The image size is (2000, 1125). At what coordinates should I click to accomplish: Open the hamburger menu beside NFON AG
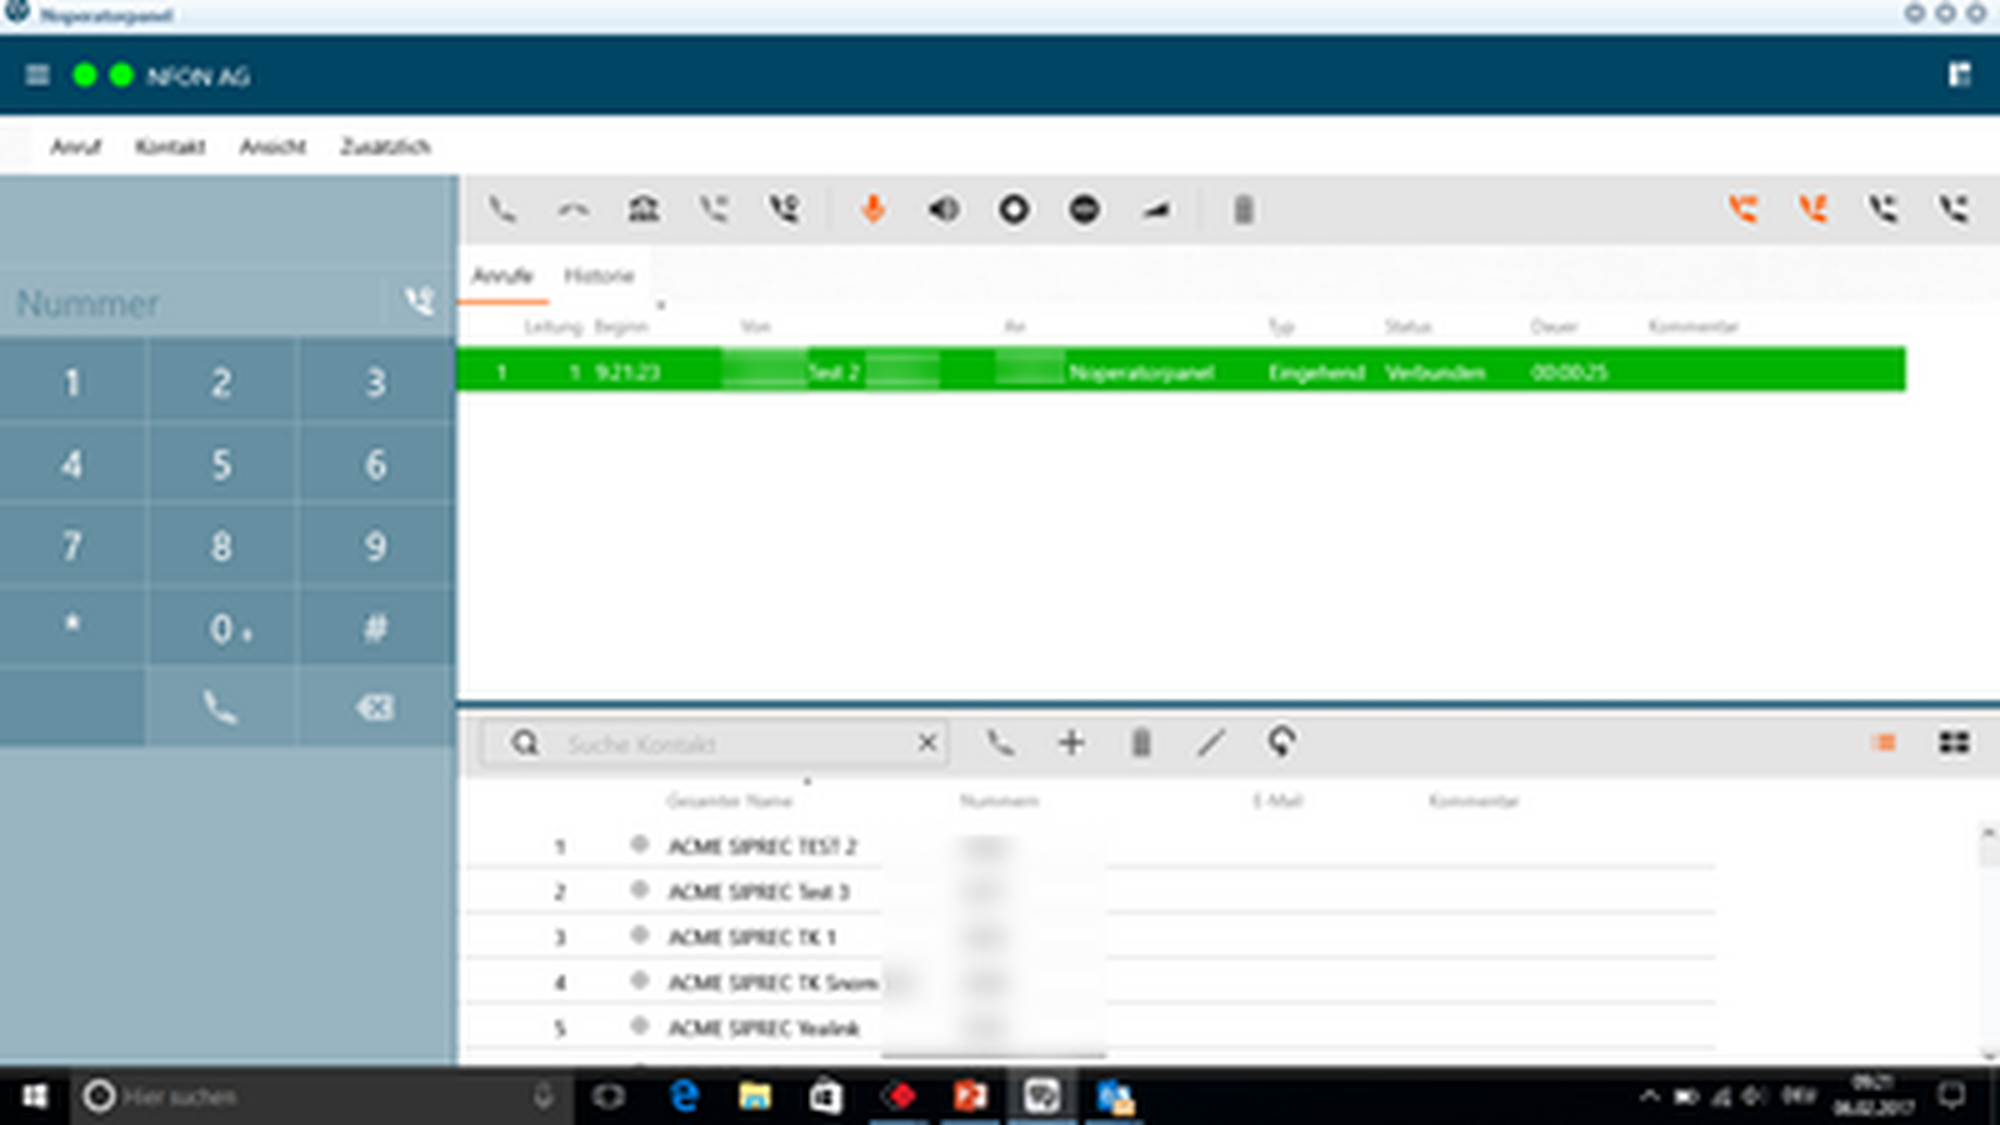(x=37, y=76)
